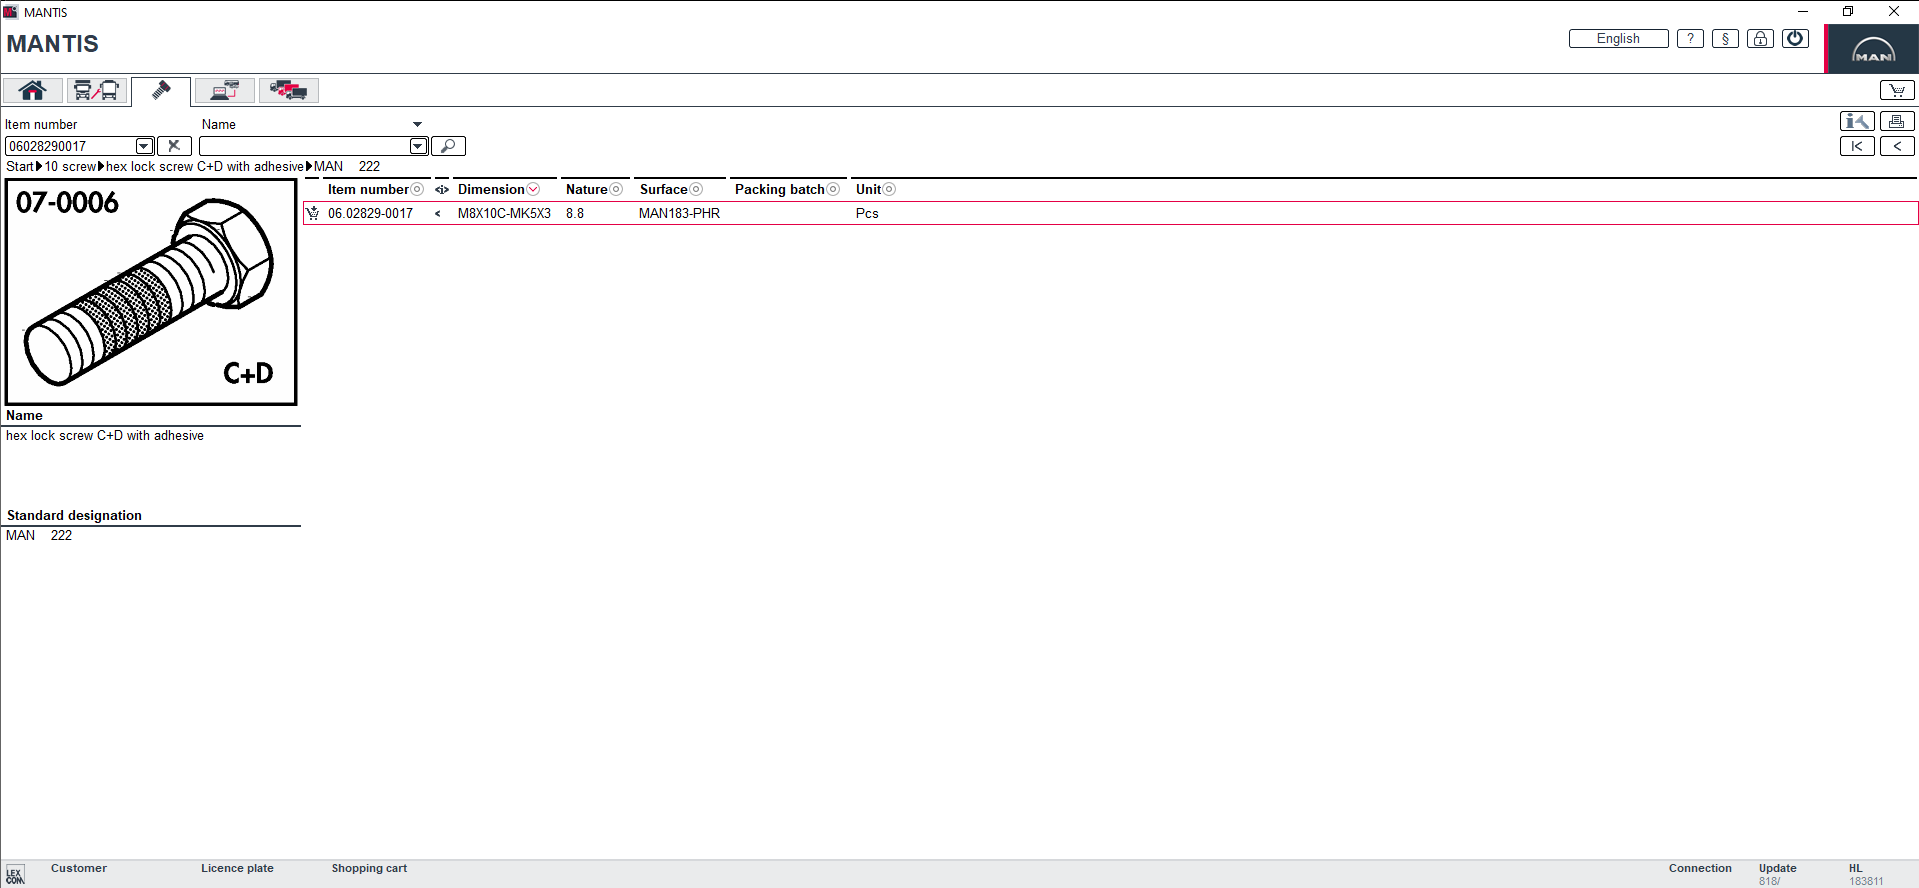Click Update status bar entry
Viewport: 1919px width, 888px height.
click(1778, 874)
